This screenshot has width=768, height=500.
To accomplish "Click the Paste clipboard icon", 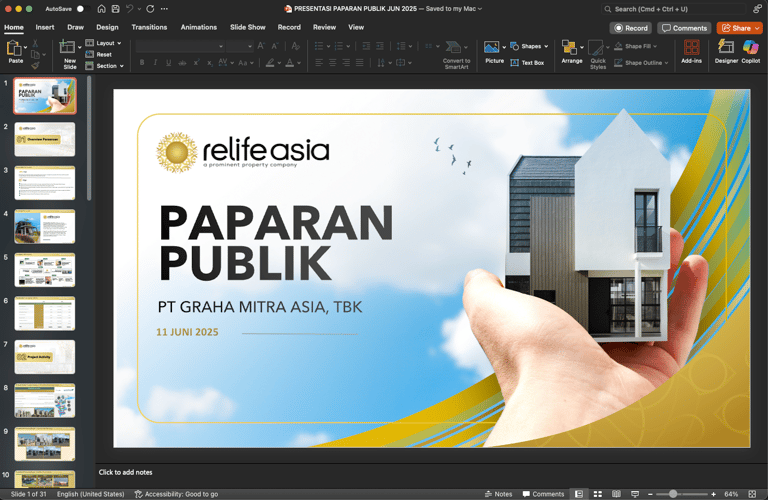I will pos(14,48).
